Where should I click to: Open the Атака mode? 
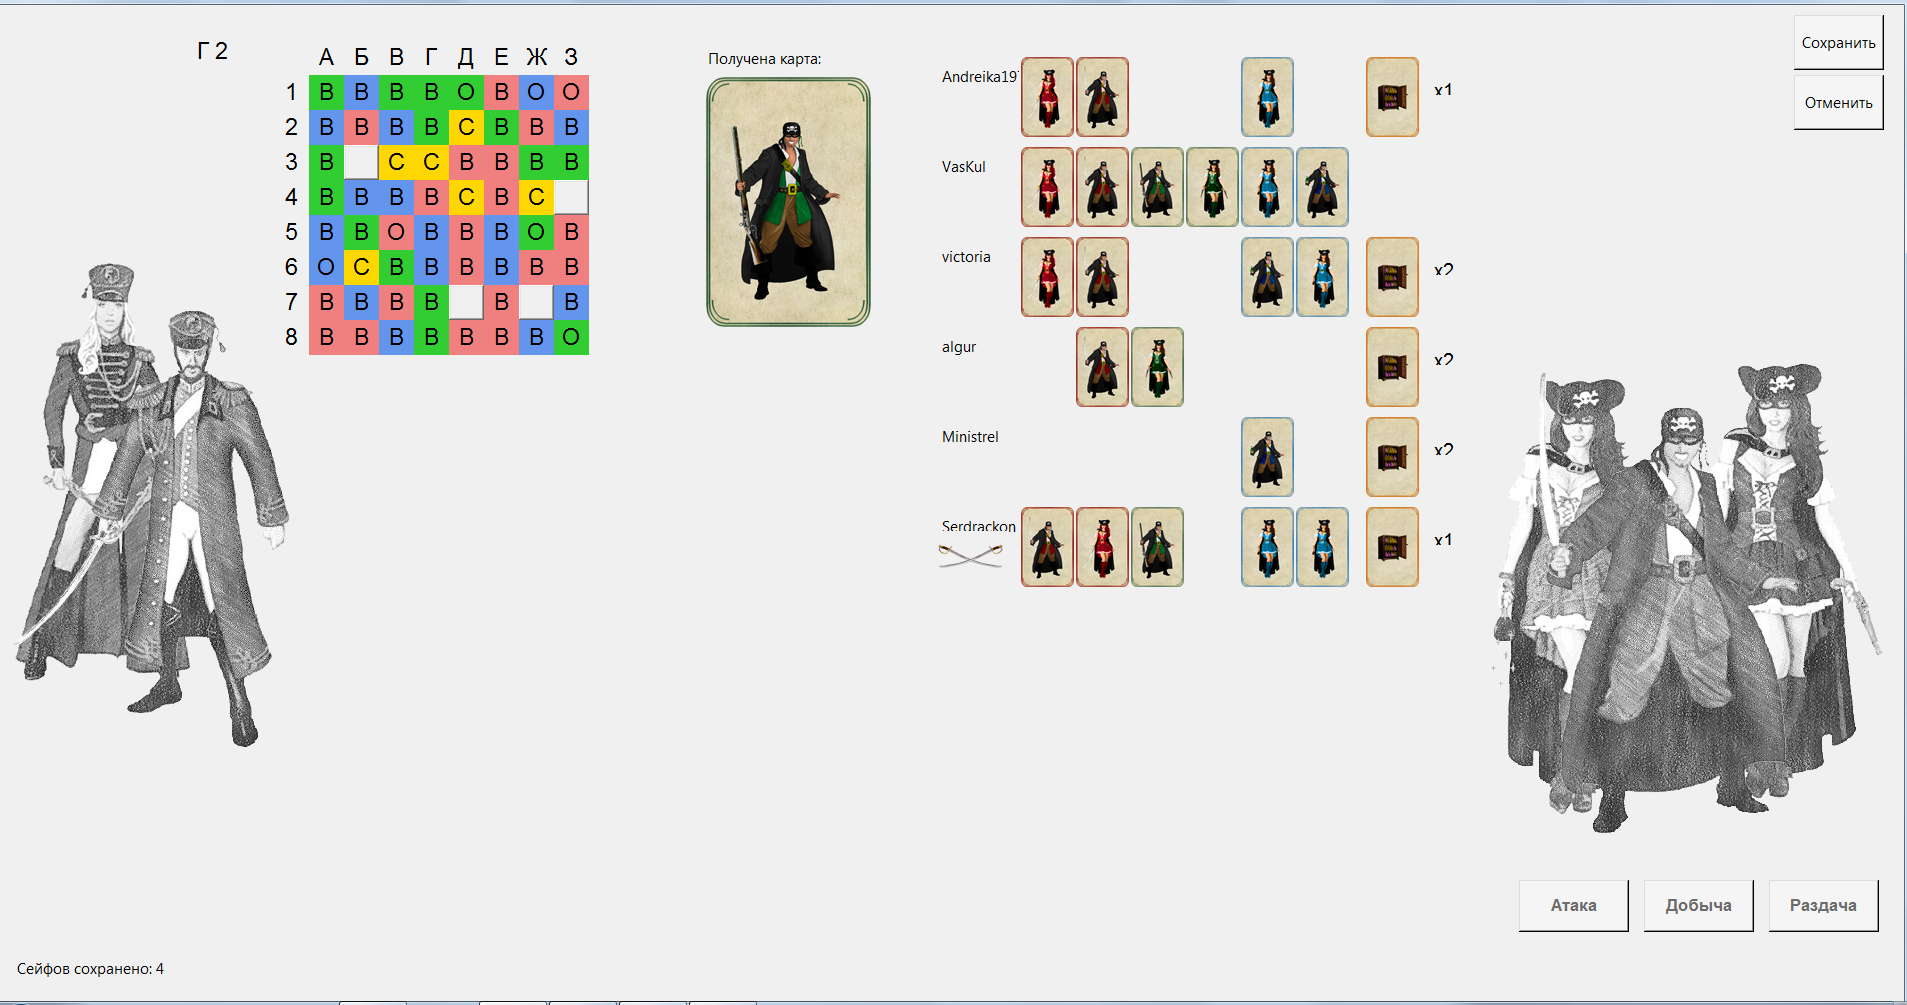[x=1573, y=905]
